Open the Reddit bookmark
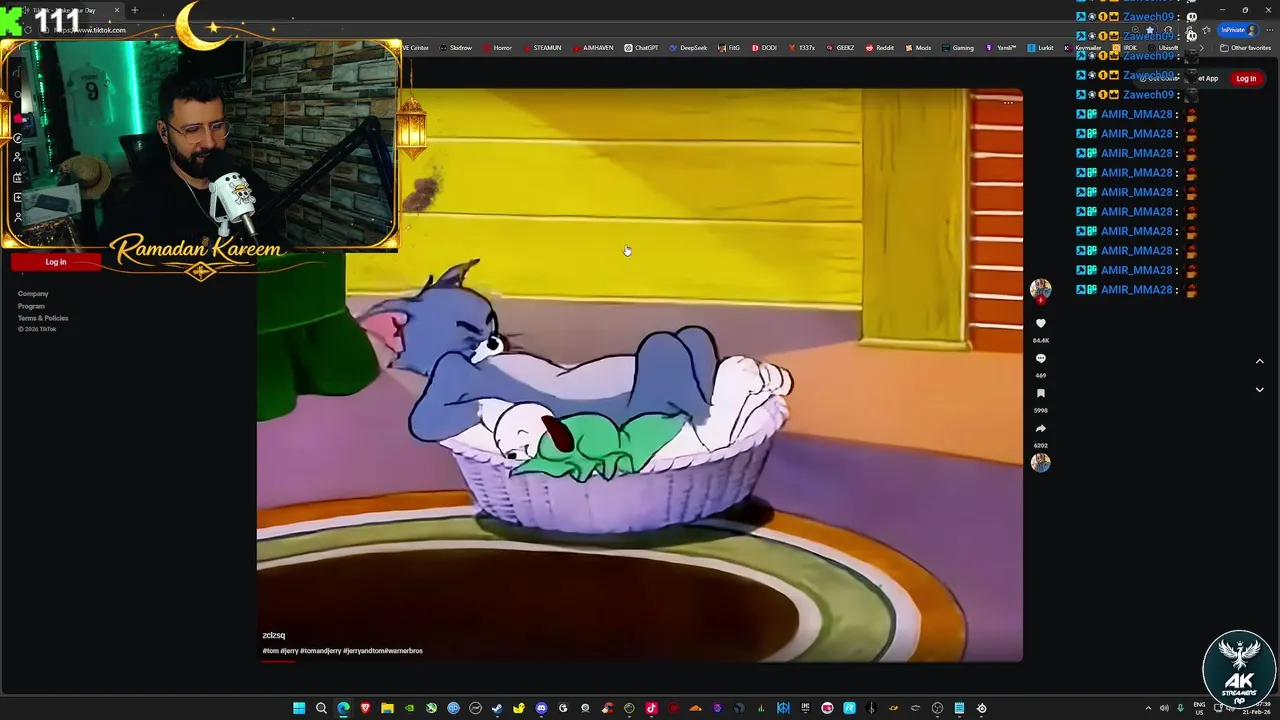The width and height of the screenshot is (1280, 720). [880, 48]
